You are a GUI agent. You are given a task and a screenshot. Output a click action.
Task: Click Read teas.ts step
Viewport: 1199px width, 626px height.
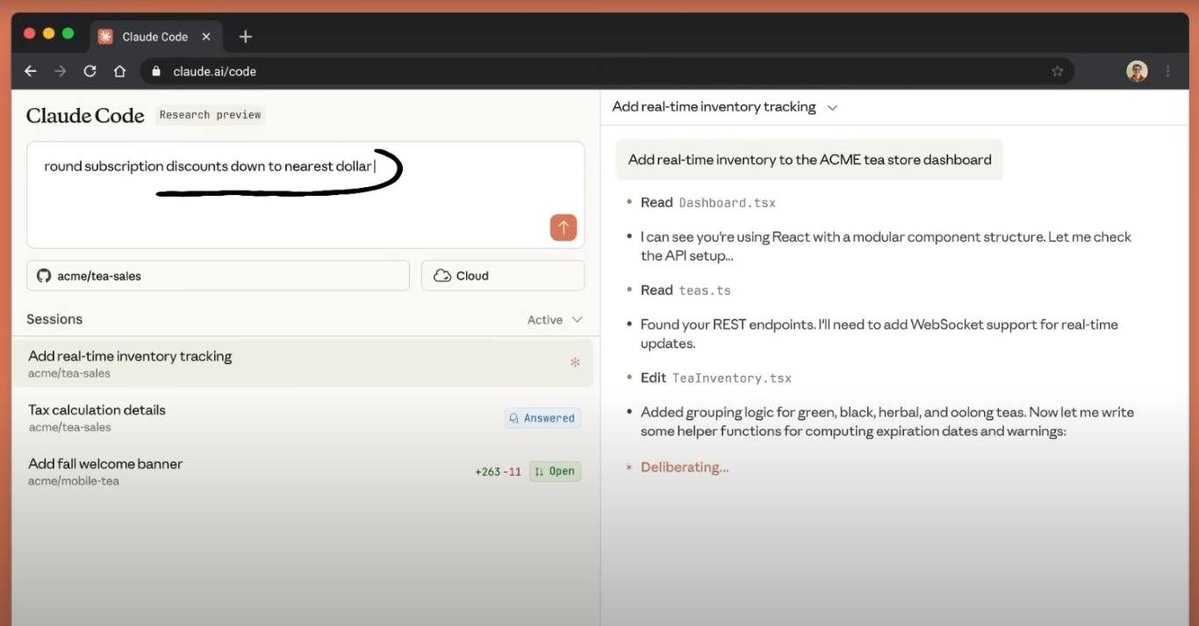(x=686, y=290)
